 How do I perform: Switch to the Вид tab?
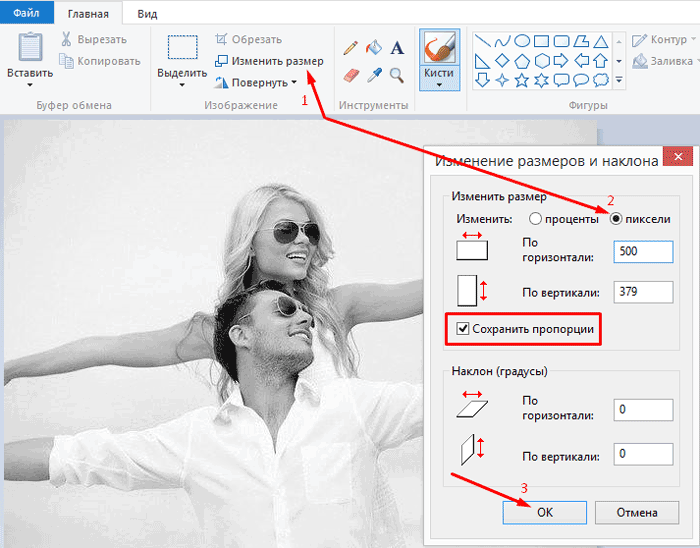tap(147, 14)
